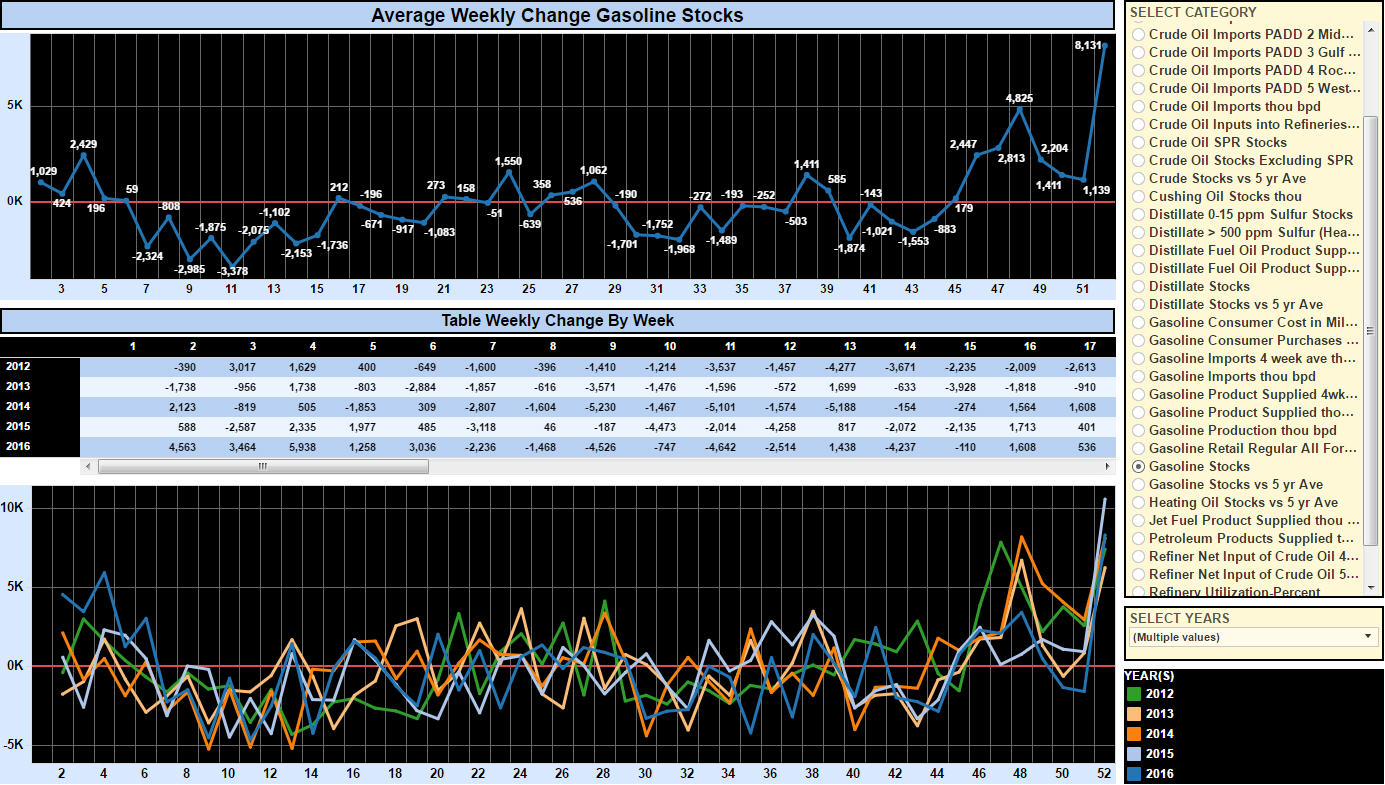Click Average Weekly Change Gasoline Stocks title
Viewport: 1385px width, 785px height.
[557, 15]
